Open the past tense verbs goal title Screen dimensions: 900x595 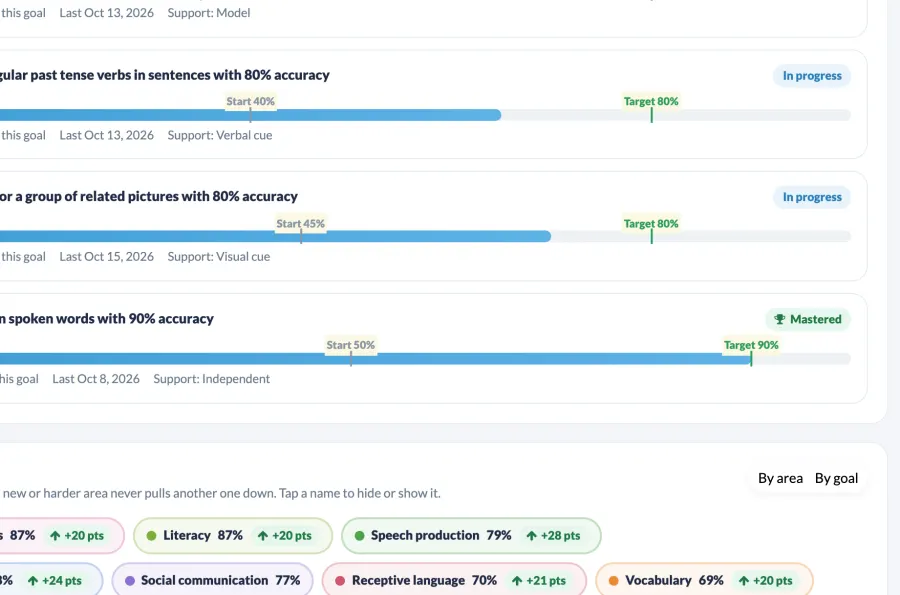click(x=165, y=75)
